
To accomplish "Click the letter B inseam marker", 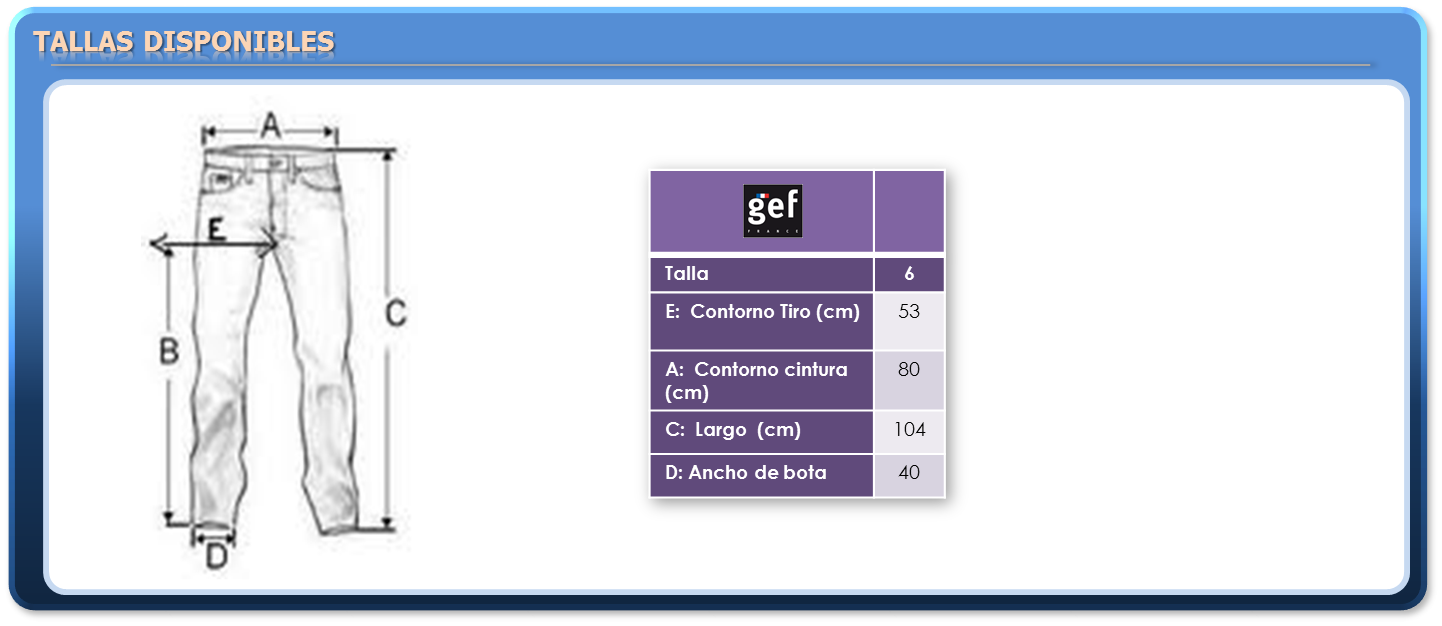I will (169, 351).
